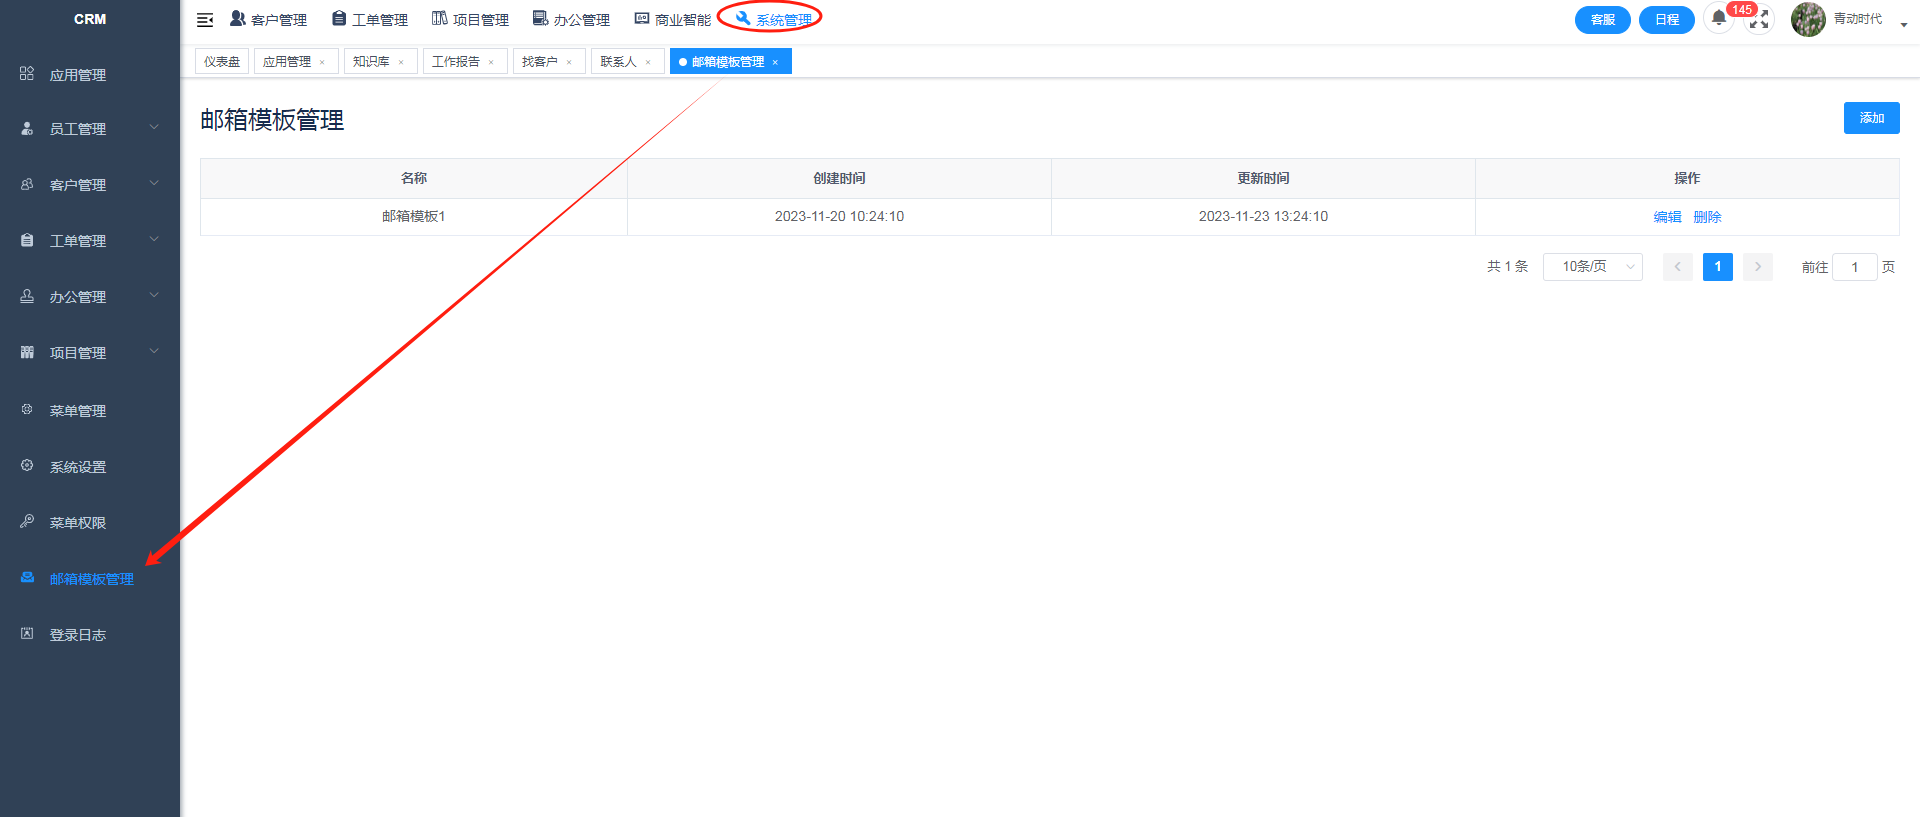Open the 10条/页 page size dropdown
This screenshot has height=817, width=1920.
pyautogui.click(x=1592, y=267)
